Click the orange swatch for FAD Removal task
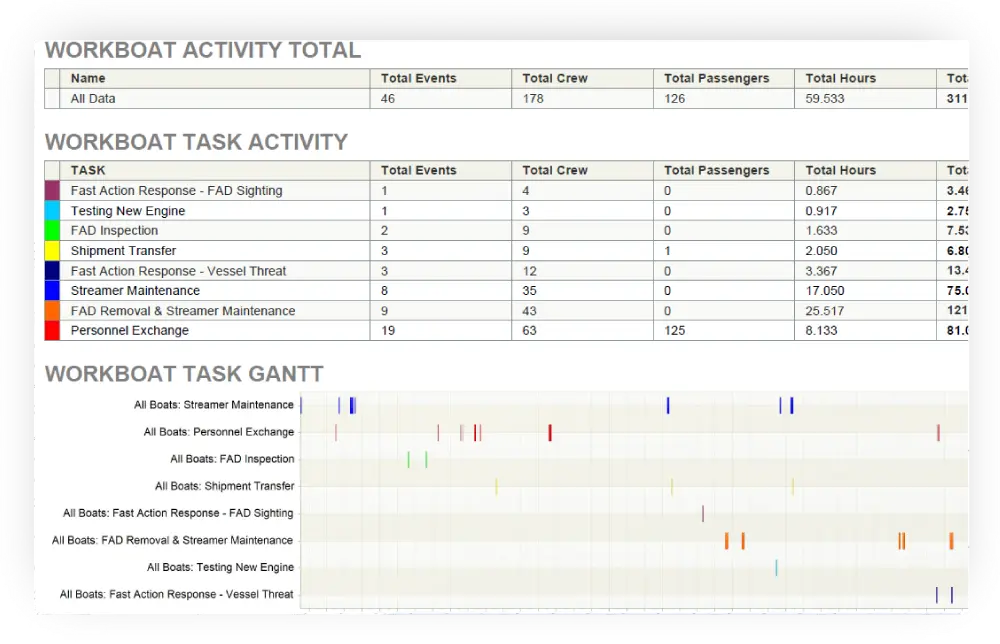Screen dimensions: 1000x644 [52, 311]
